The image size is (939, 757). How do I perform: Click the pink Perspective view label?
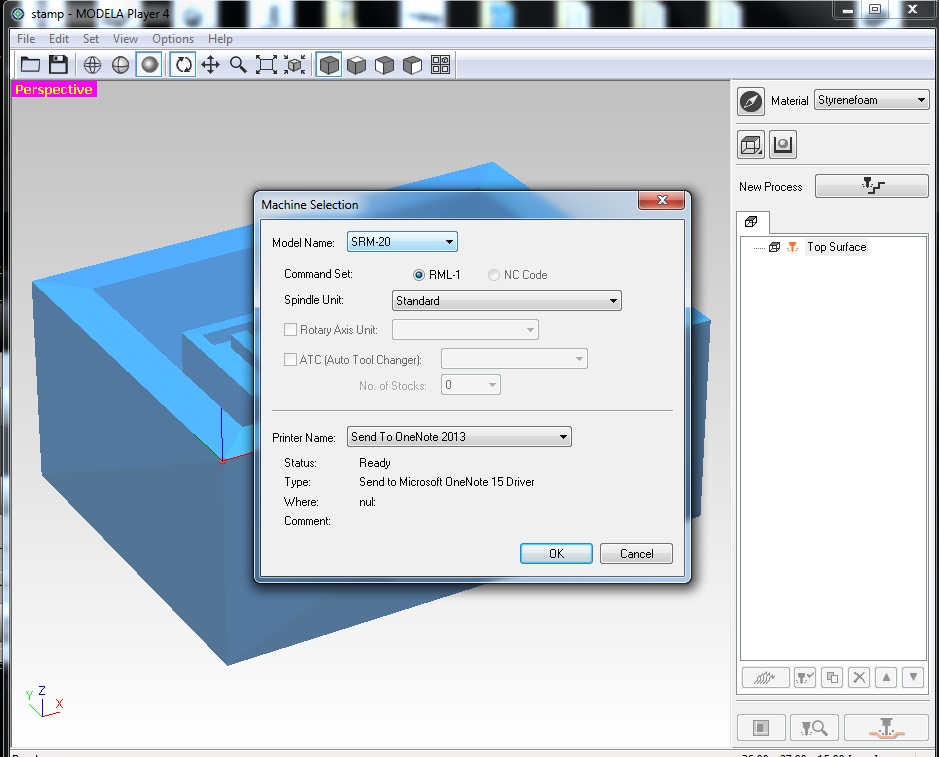54,90
